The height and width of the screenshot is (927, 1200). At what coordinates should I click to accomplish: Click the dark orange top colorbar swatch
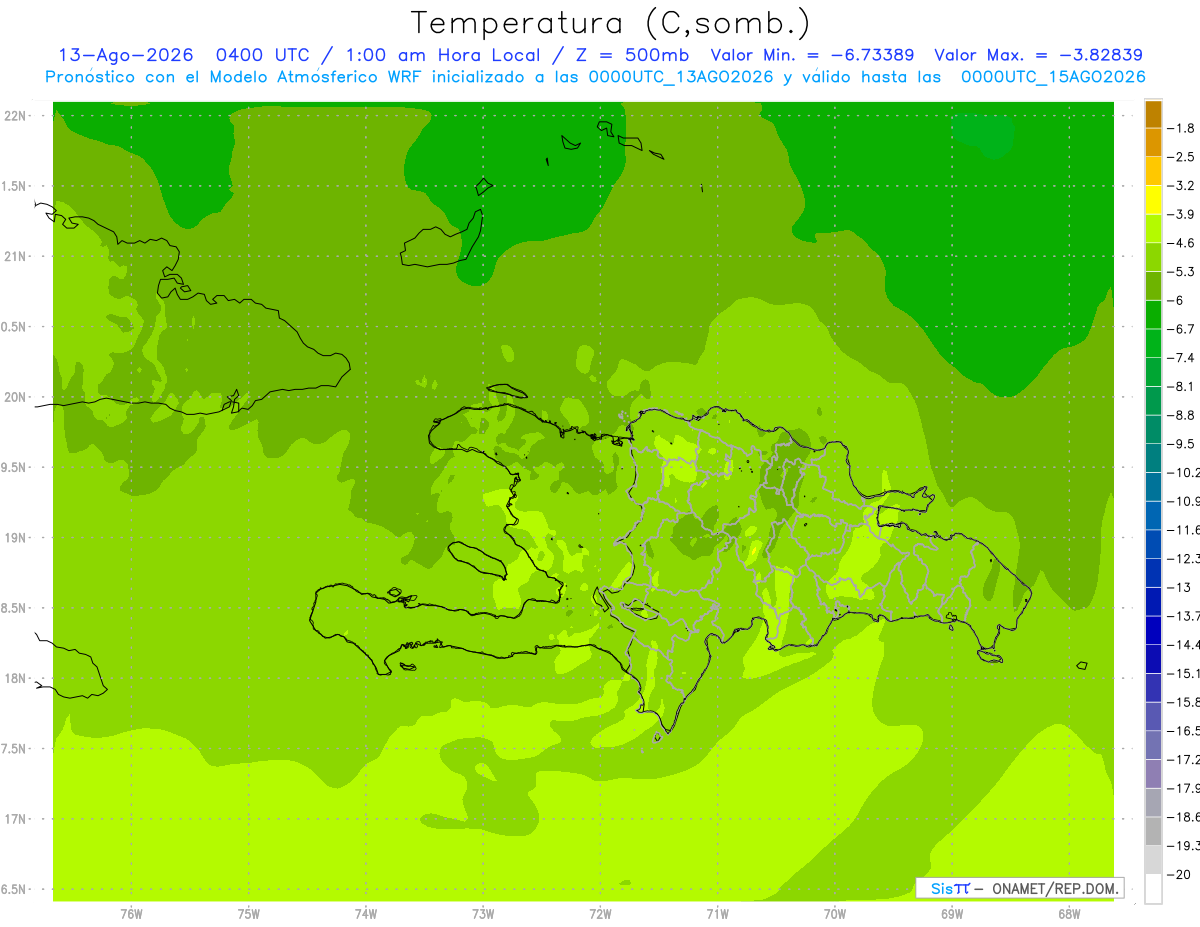tap(1153, 114)
